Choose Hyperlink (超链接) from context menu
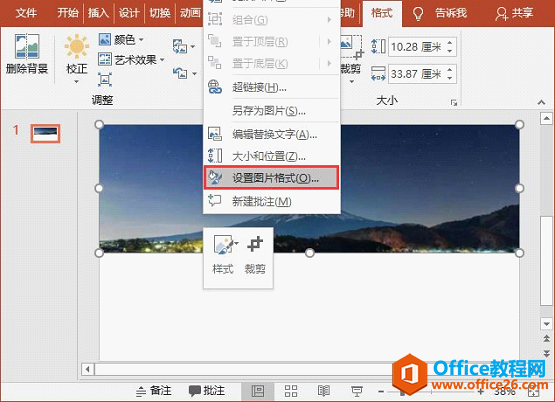This screenshot has height=402, width=555. (x=271, y=87)
